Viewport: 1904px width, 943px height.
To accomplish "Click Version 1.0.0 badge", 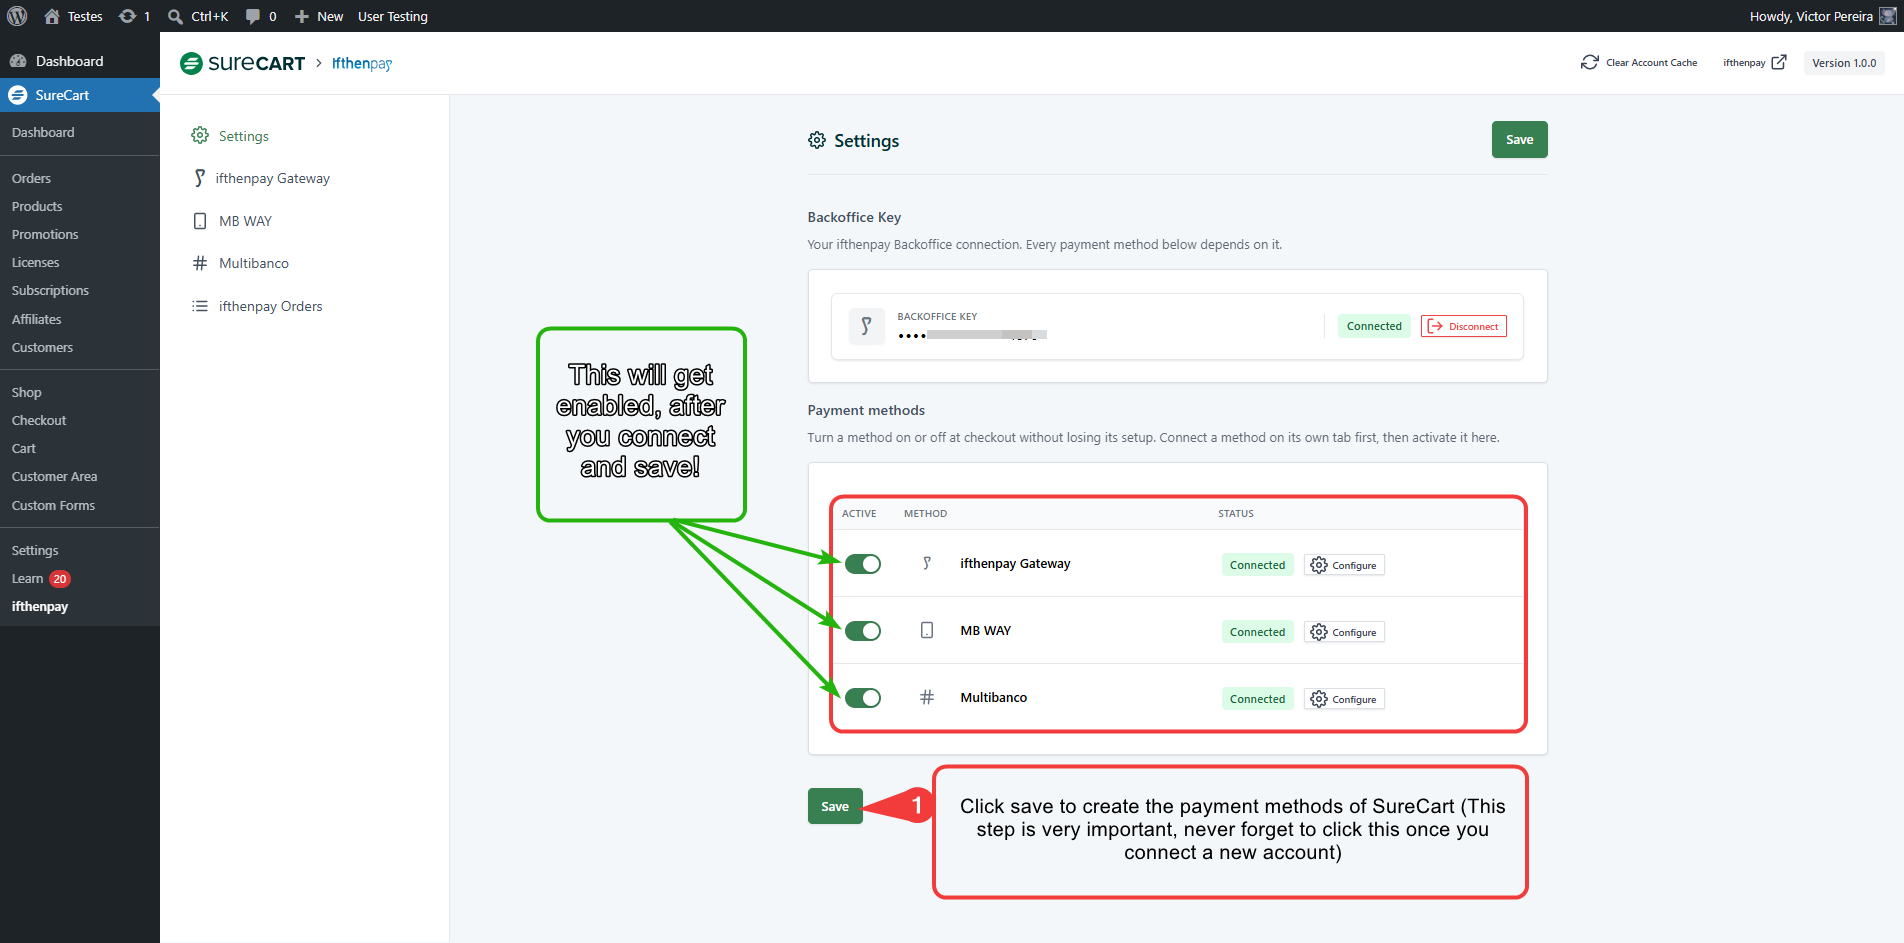I will pos(1844,62).
